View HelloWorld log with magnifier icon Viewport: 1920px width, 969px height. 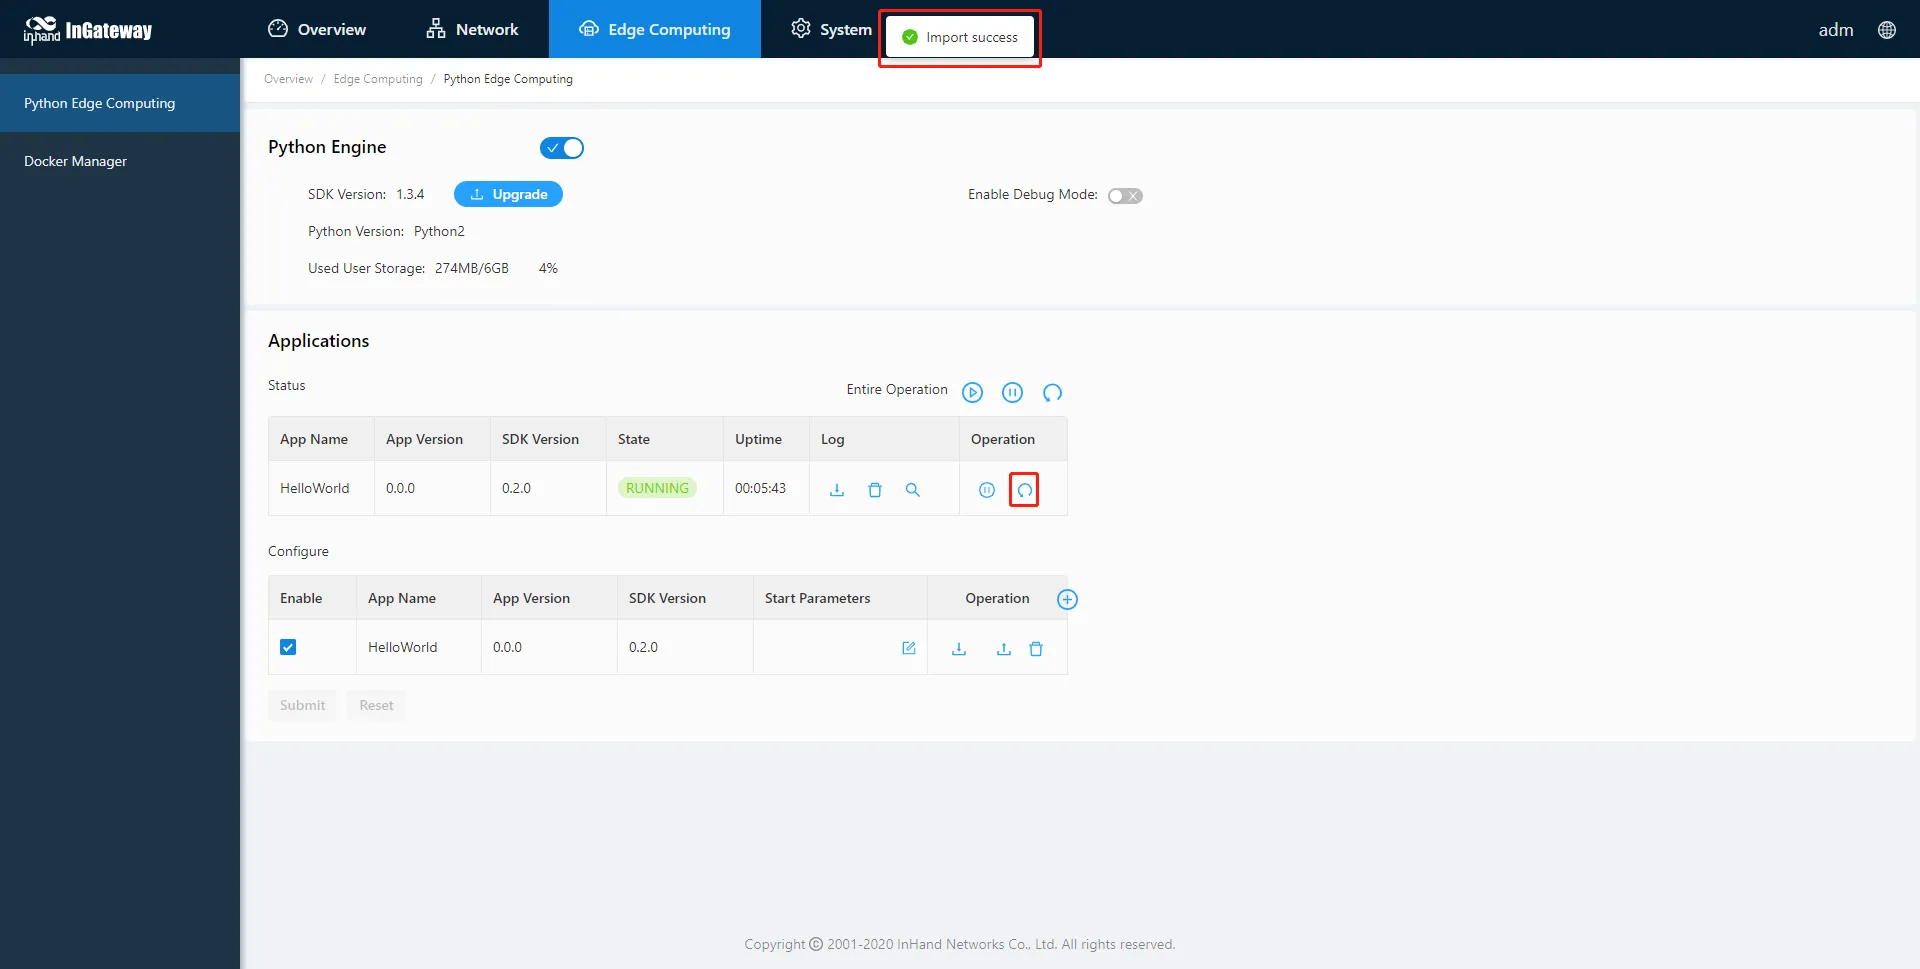pyautogui.click(x=913, y=490)
